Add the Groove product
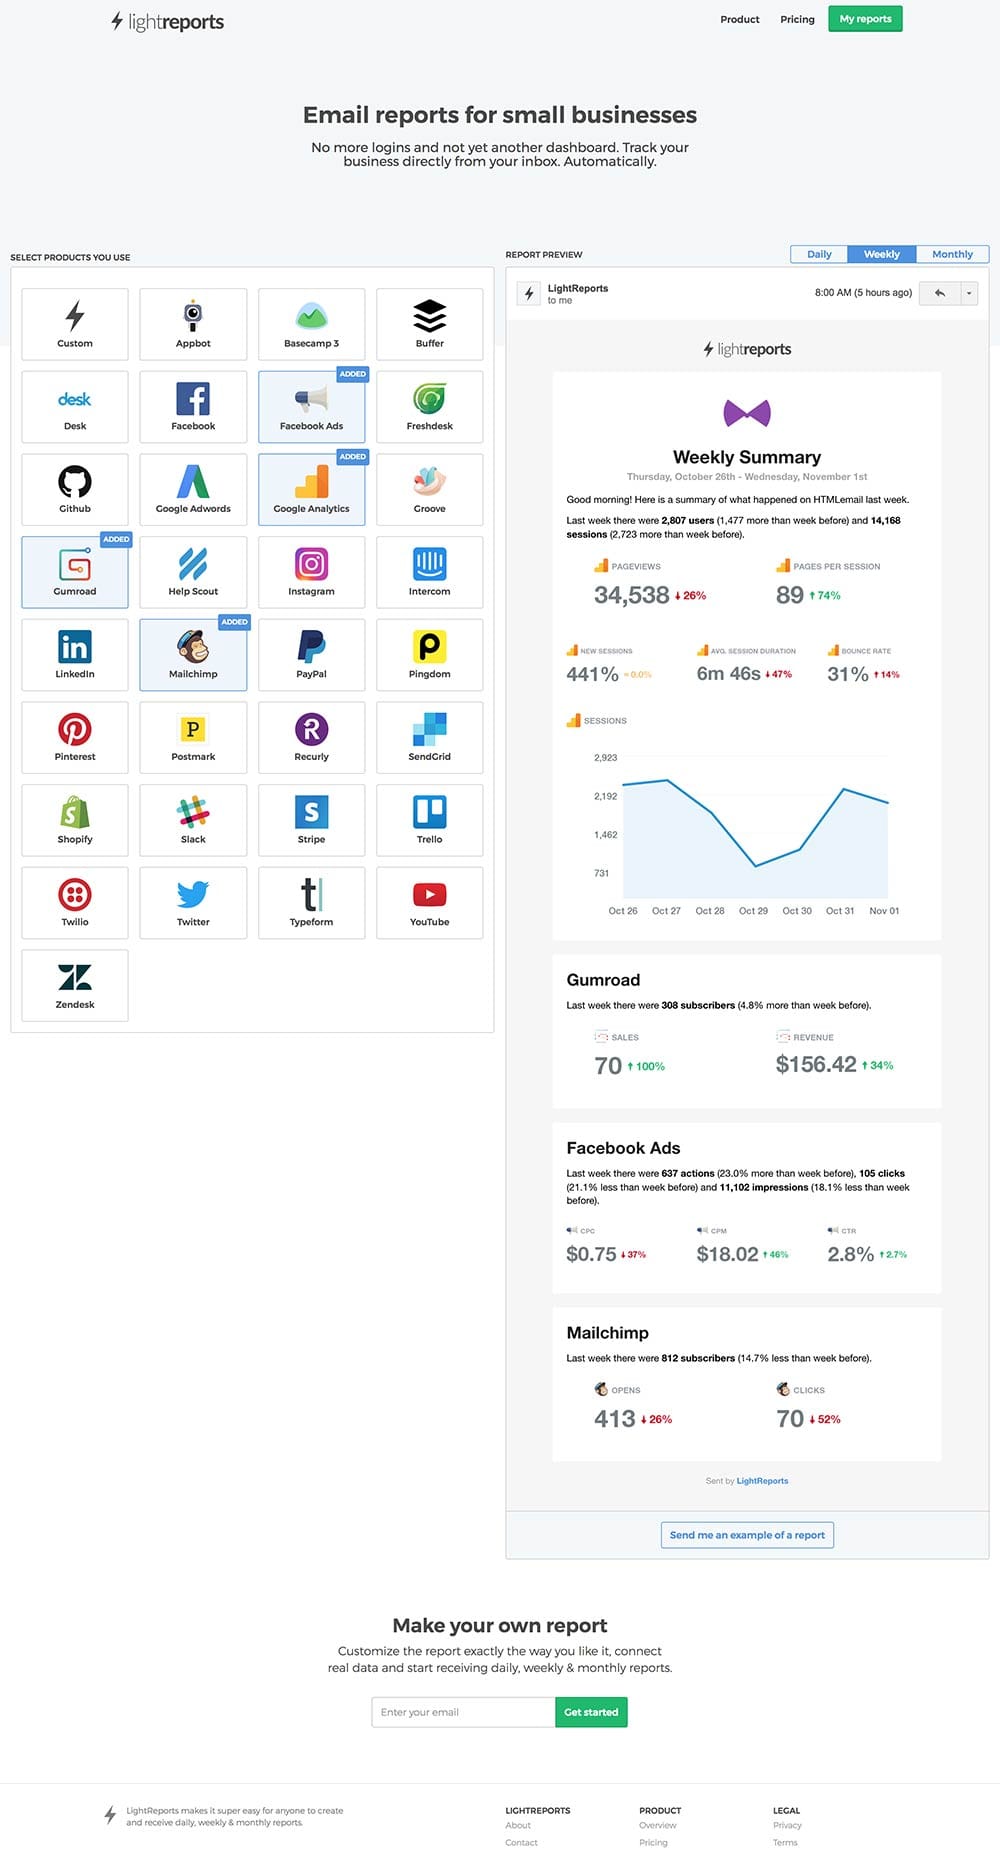This screenshot has height=1872, width=1000. [x=429, y=490]
